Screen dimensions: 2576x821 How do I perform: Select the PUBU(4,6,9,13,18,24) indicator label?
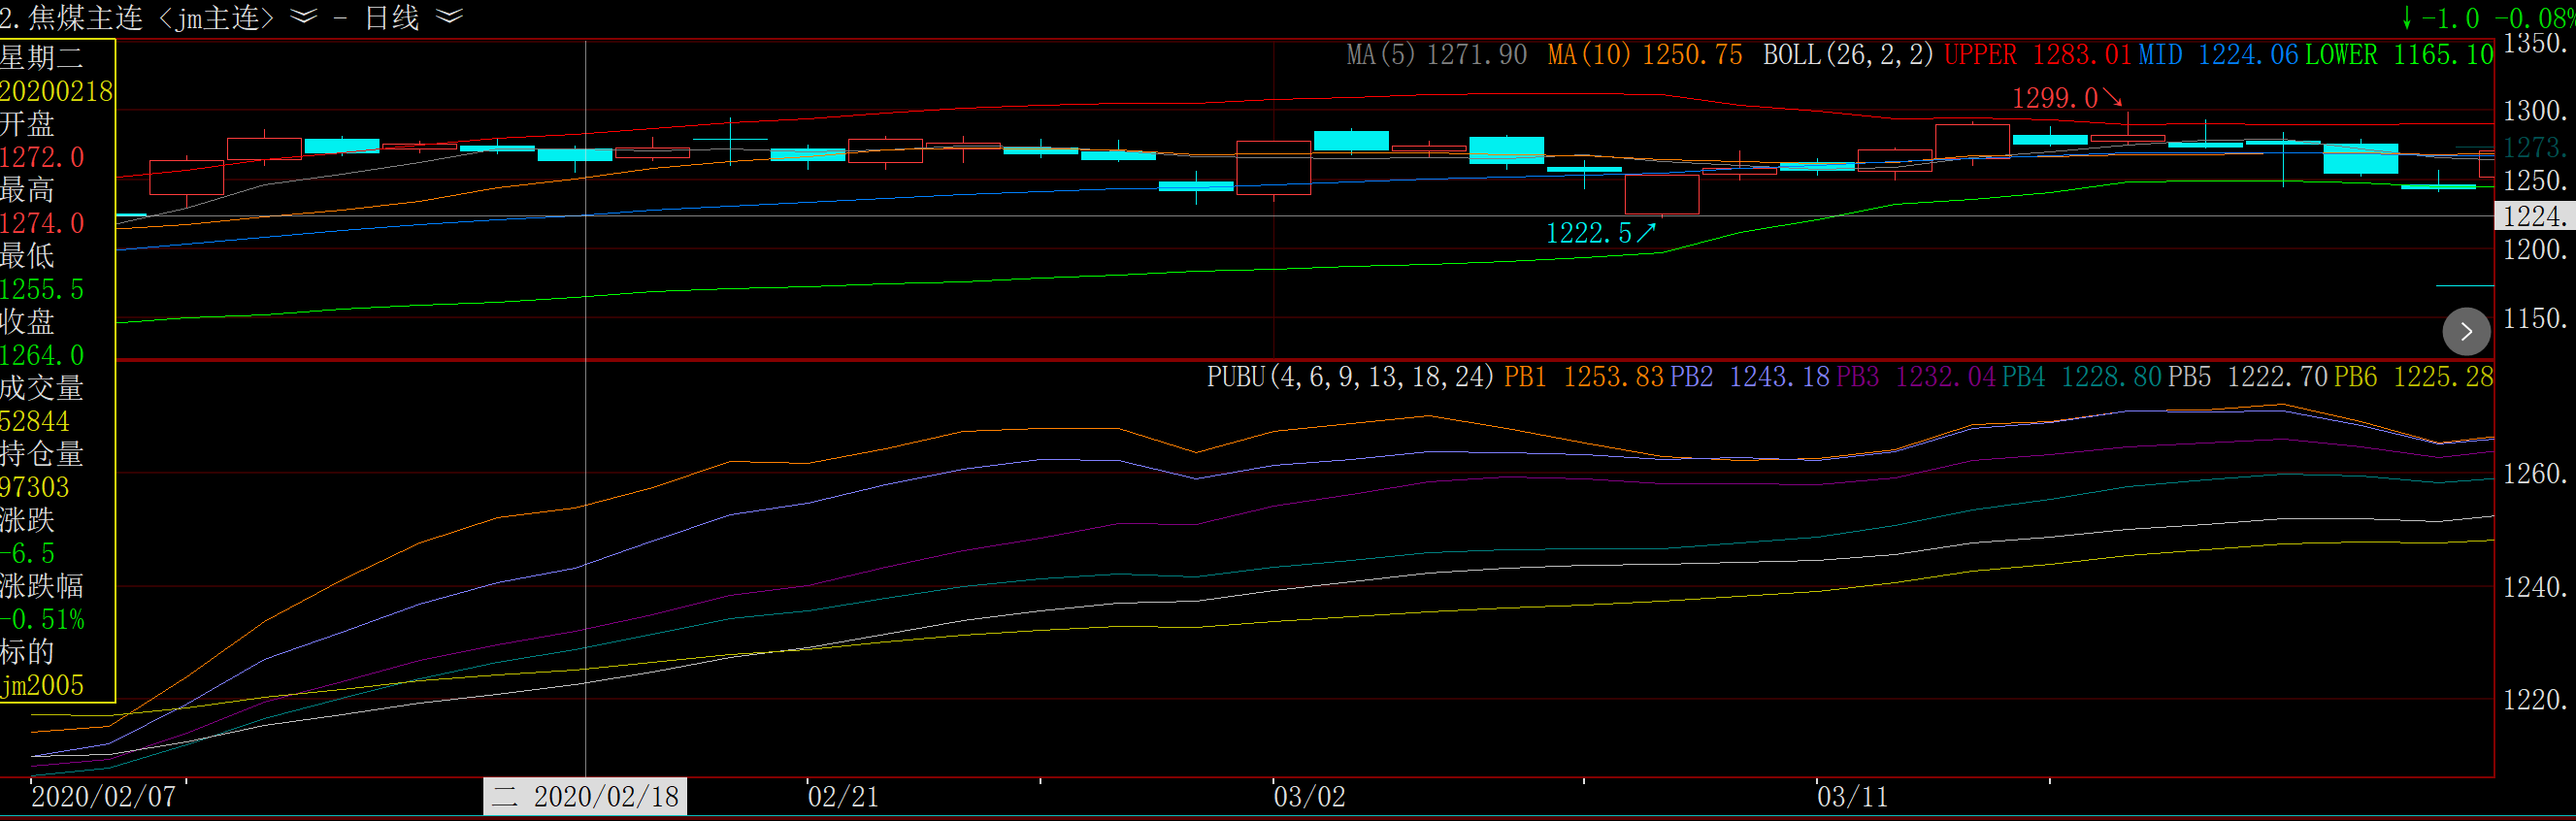click(1349, 377)
